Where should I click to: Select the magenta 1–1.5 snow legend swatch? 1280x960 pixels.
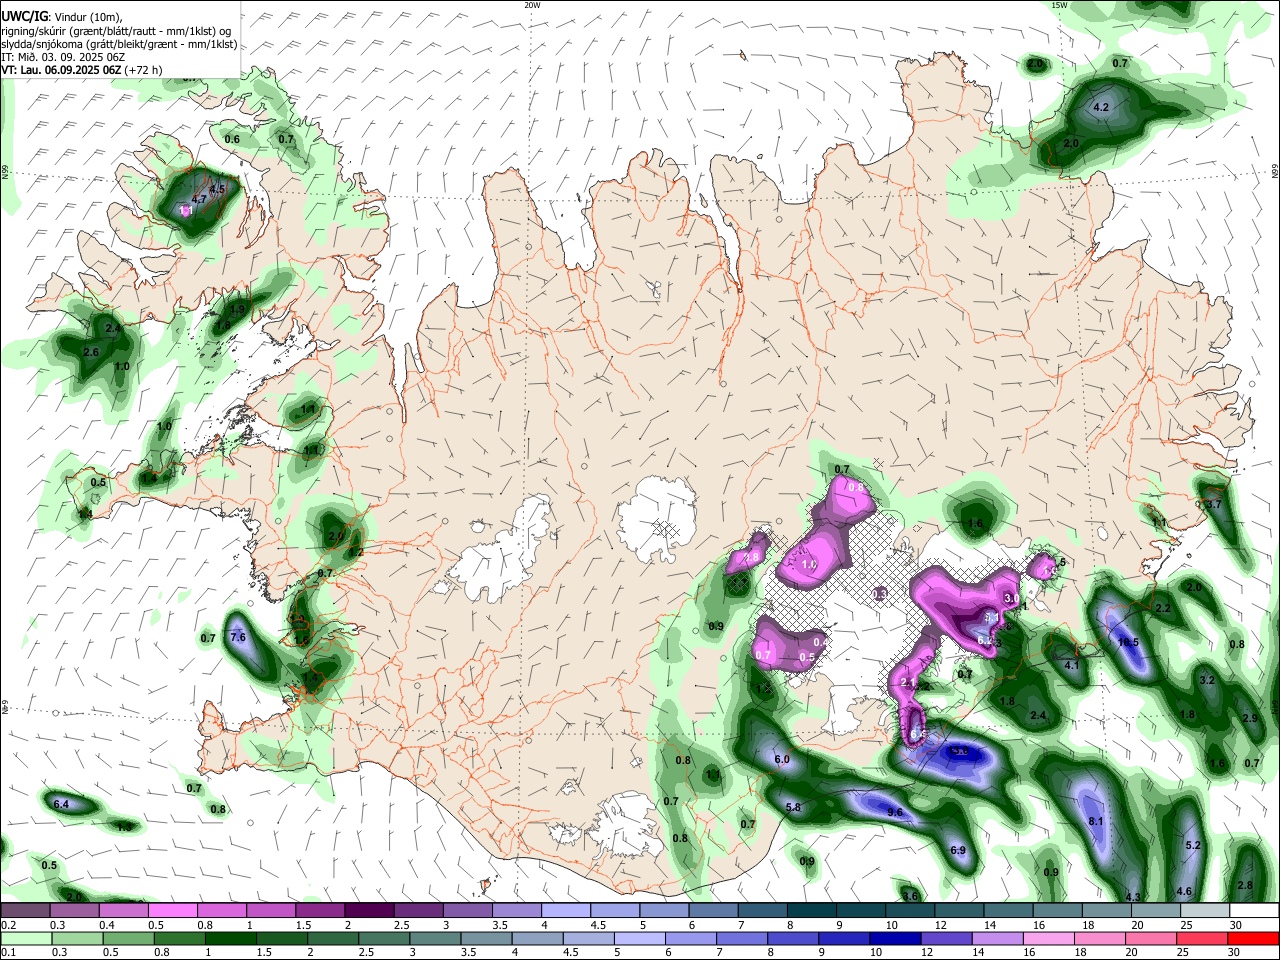click(x=271, y=910)
